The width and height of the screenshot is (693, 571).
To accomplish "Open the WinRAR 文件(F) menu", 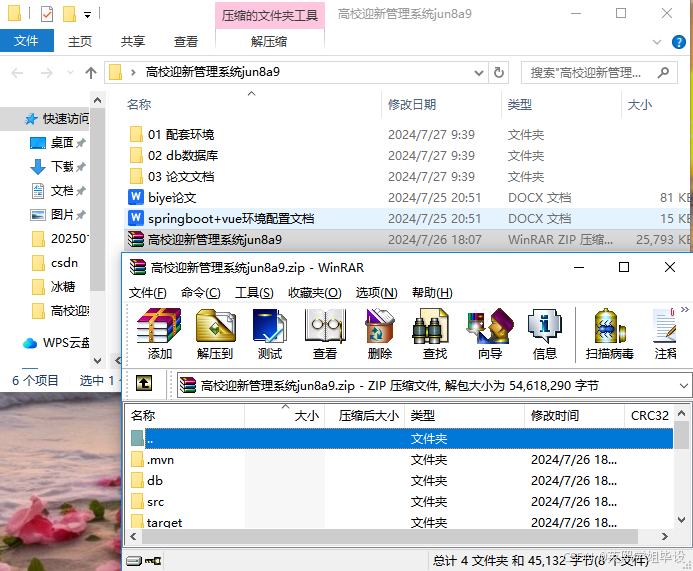I will pyautogui.click(x=148, y=293).
